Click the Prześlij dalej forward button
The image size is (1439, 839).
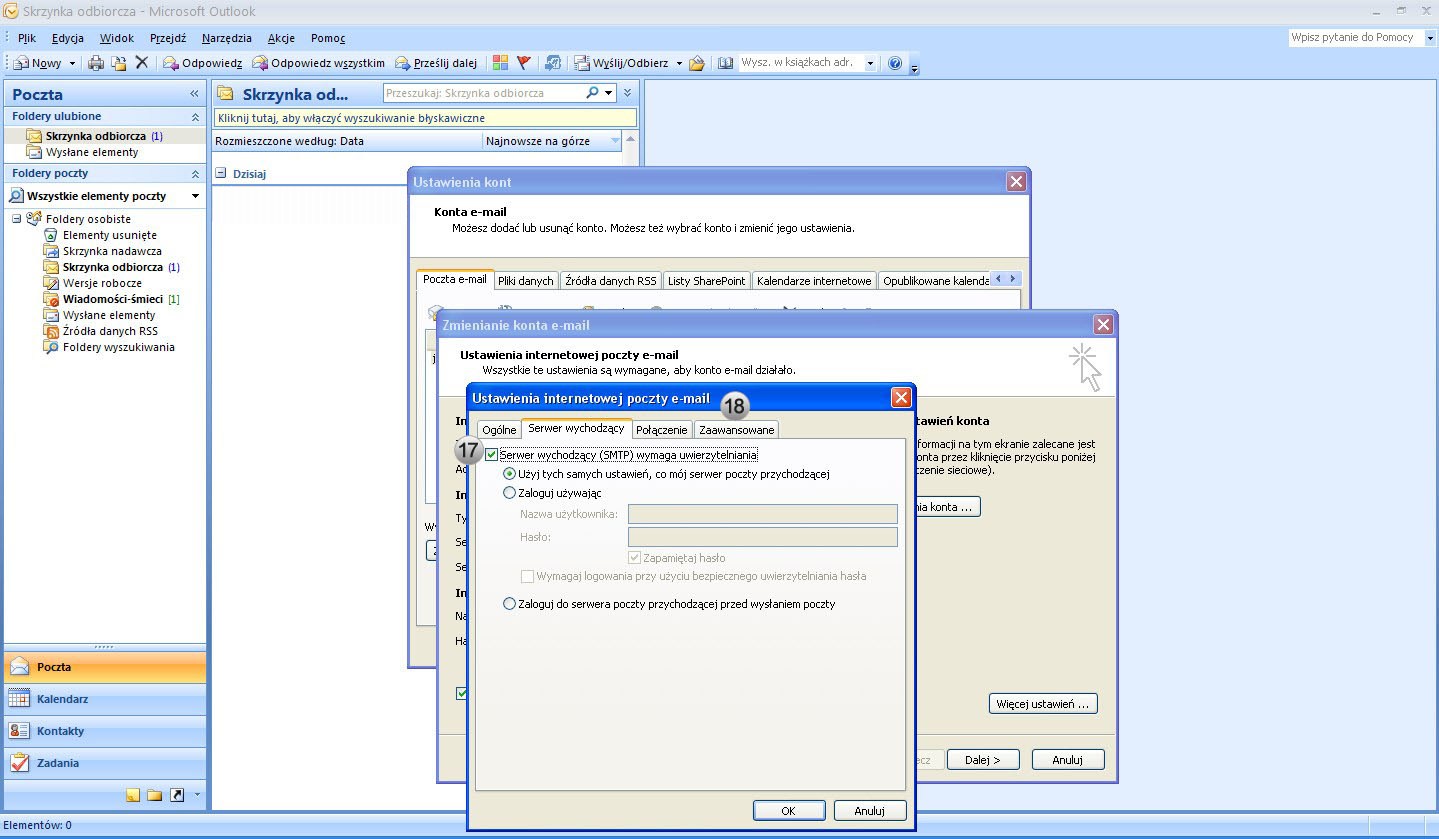pyautogui.click(x=436, y=63)
